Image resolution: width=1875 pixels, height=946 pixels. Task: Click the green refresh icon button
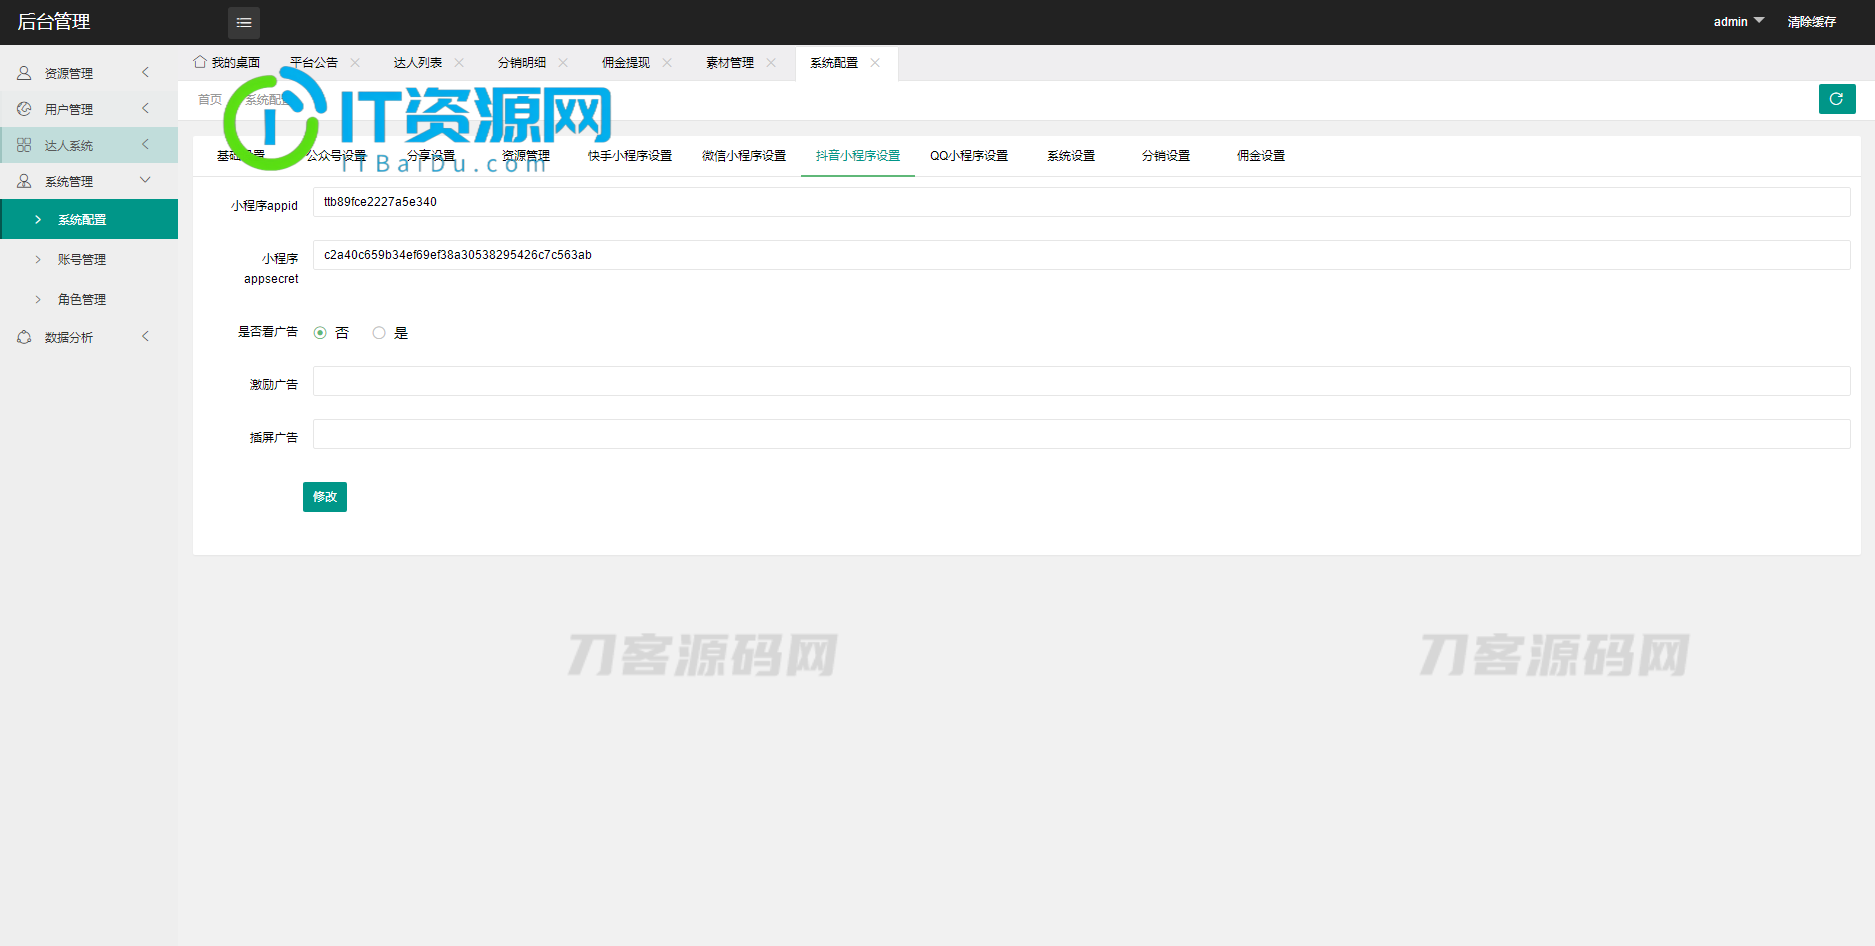(1837, 99)
